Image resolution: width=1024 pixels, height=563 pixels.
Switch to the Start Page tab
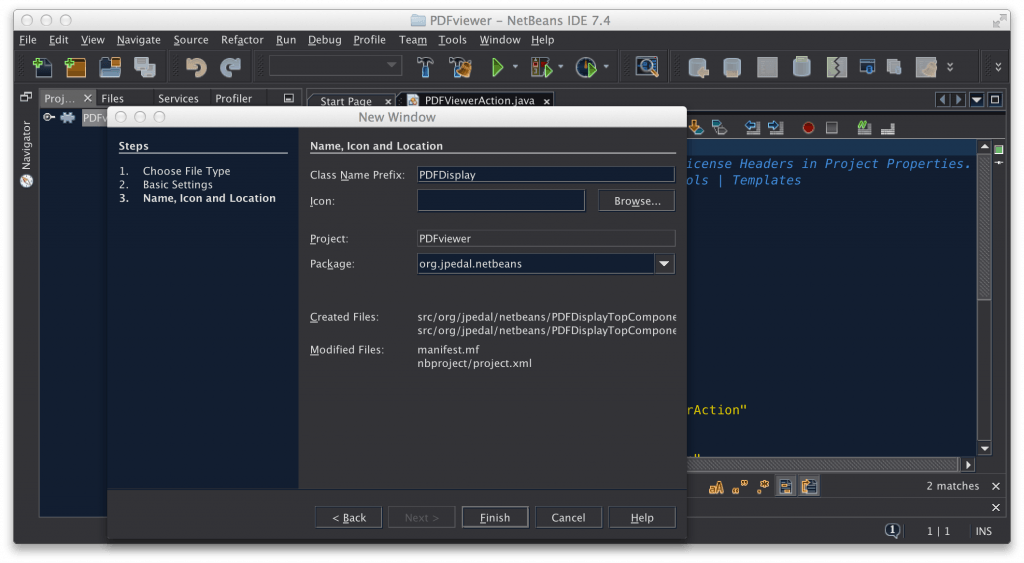tap(345, 101)
